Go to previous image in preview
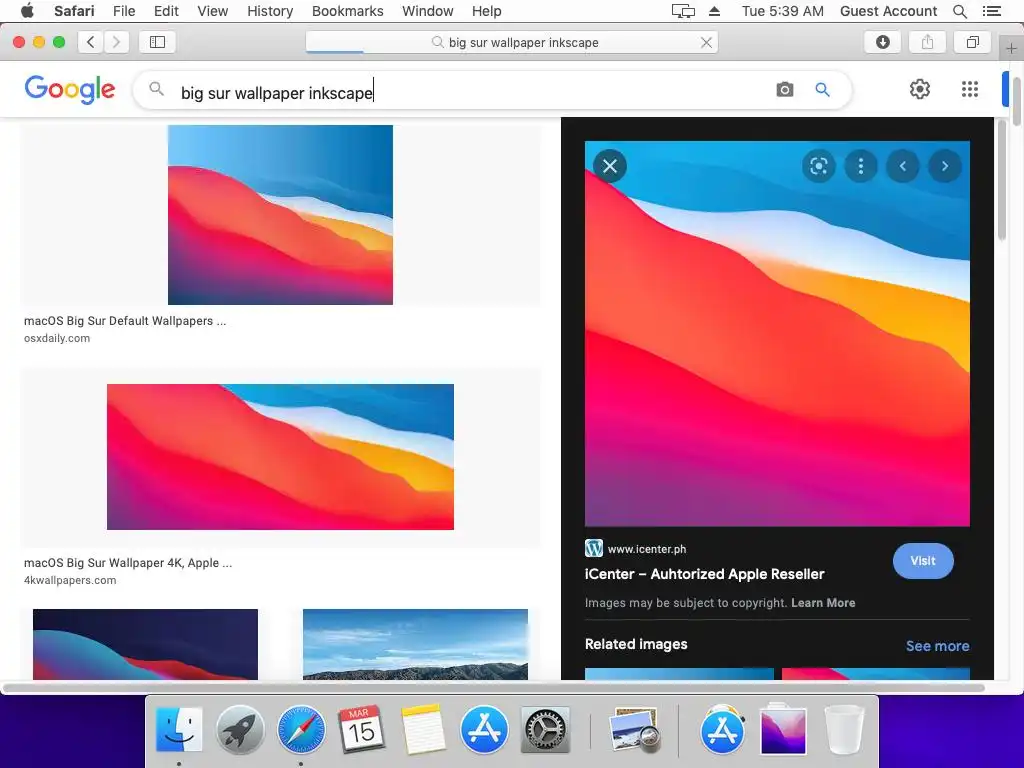The height and width of the screenshot is (768, 1024). (x=903, y=166)
